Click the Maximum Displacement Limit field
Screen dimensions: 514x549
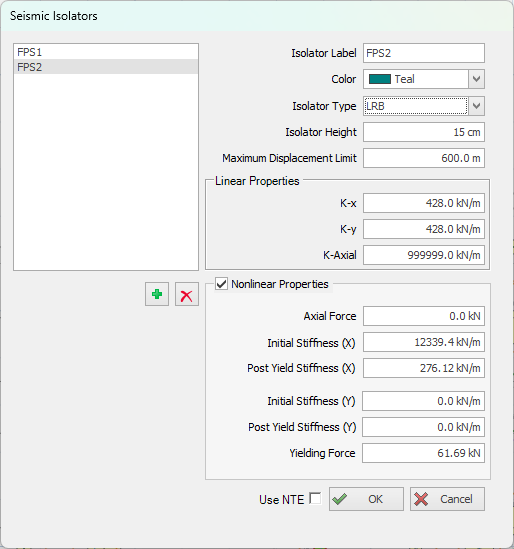coord(424,158)
